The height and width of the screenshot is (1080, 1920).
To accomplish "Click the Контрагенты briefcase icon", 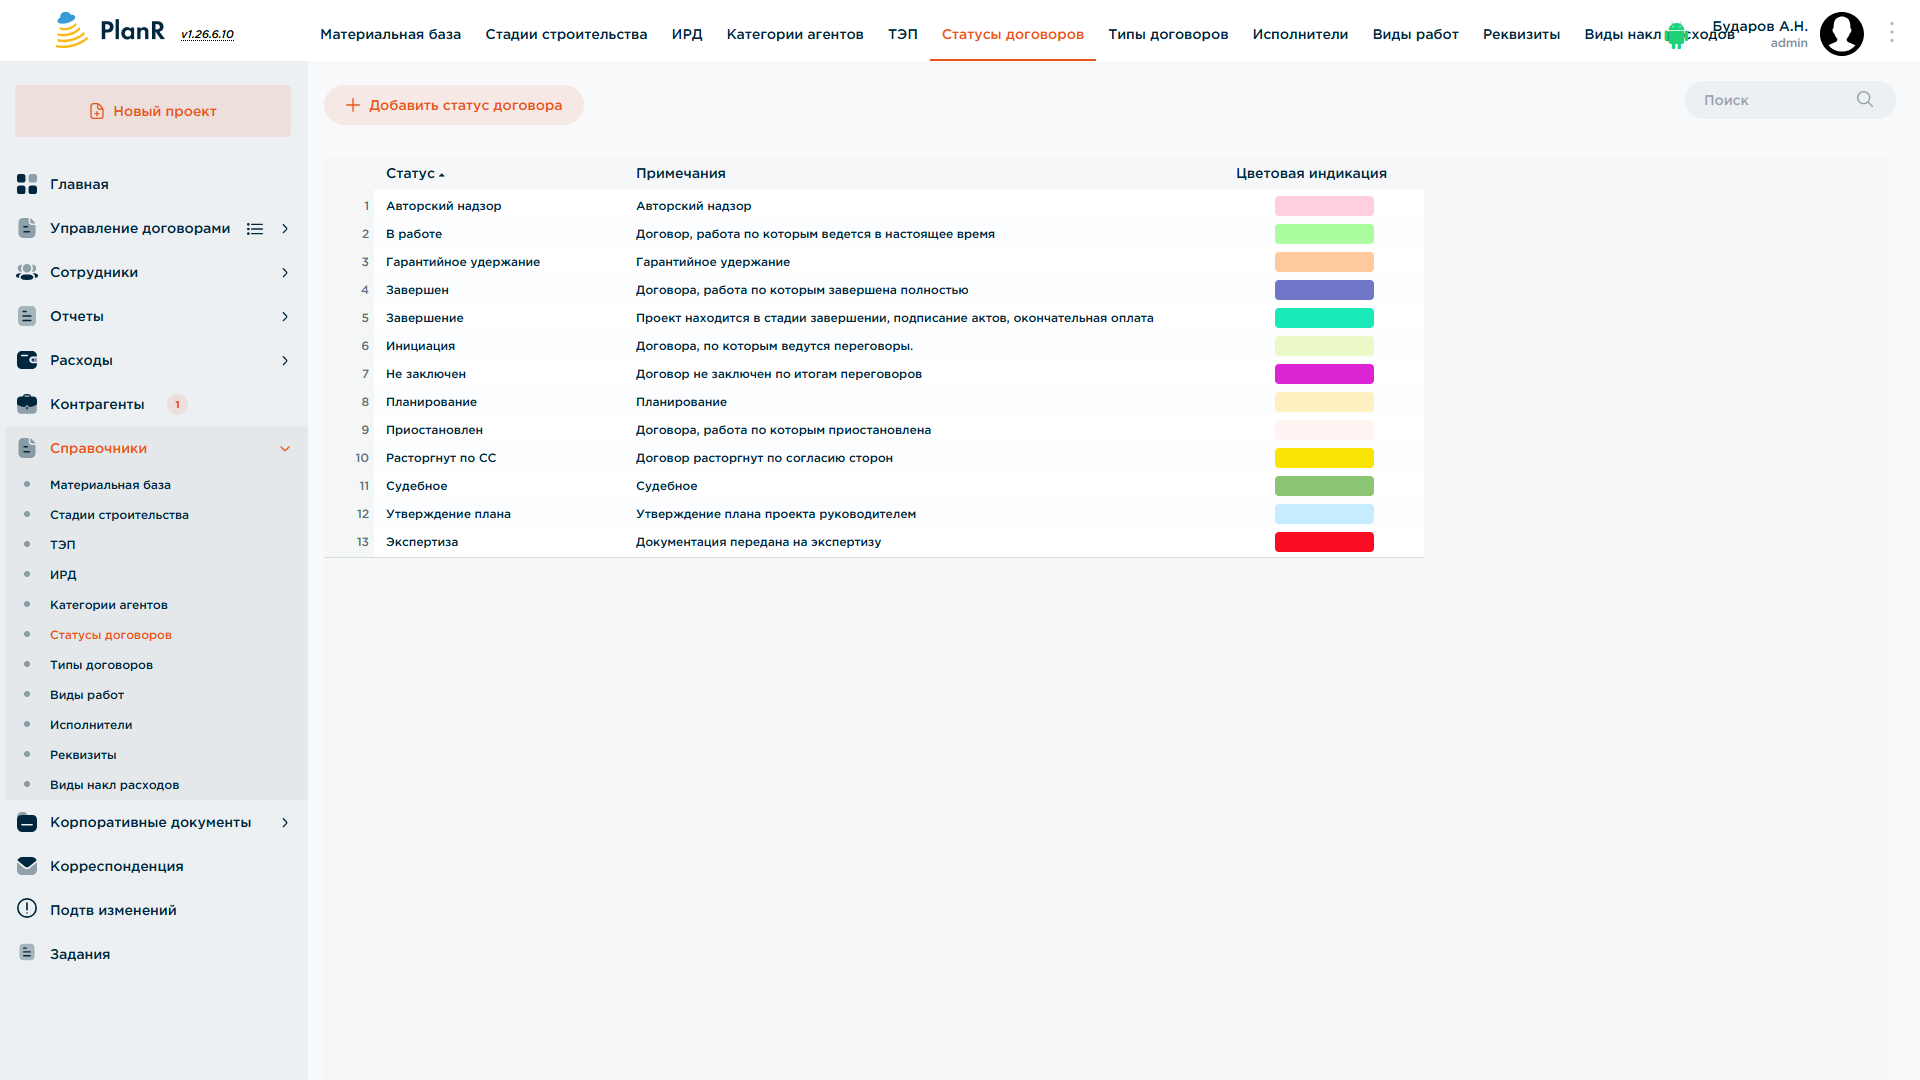I will point(27,404).
